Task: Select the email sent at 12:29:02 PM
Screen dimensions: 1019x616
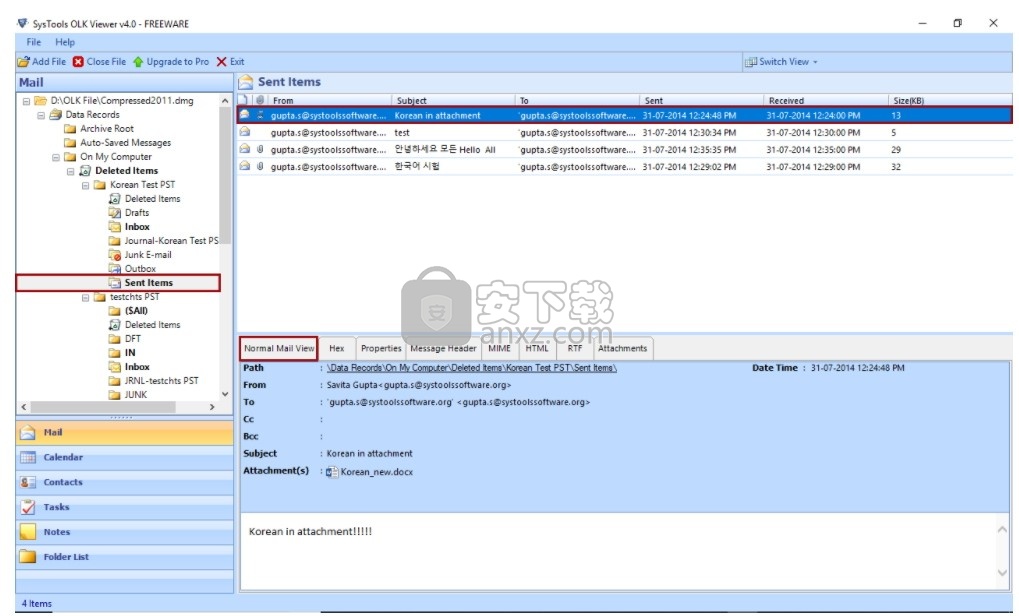Action: (625, 166)
